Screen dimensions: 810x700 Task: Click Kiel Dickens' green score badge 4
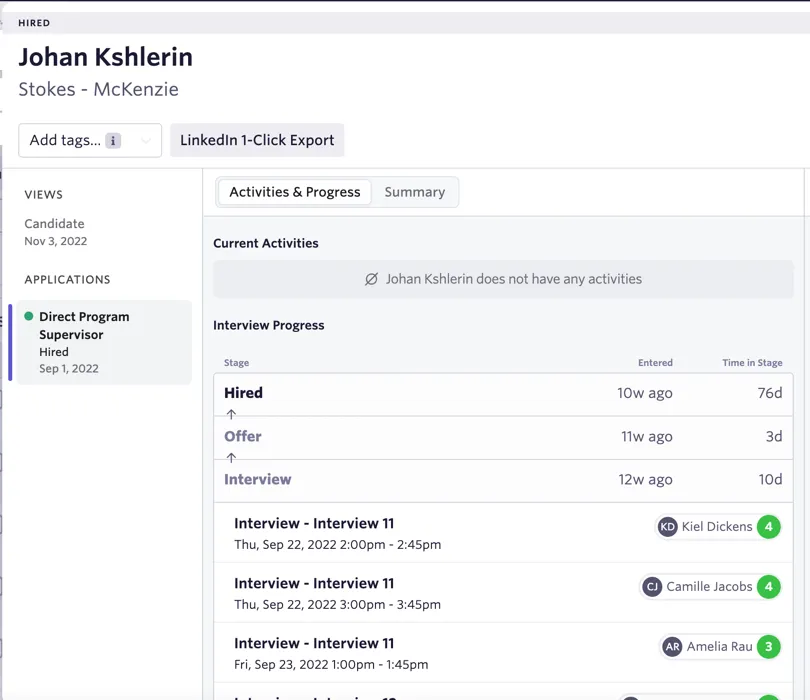point(769,527)
